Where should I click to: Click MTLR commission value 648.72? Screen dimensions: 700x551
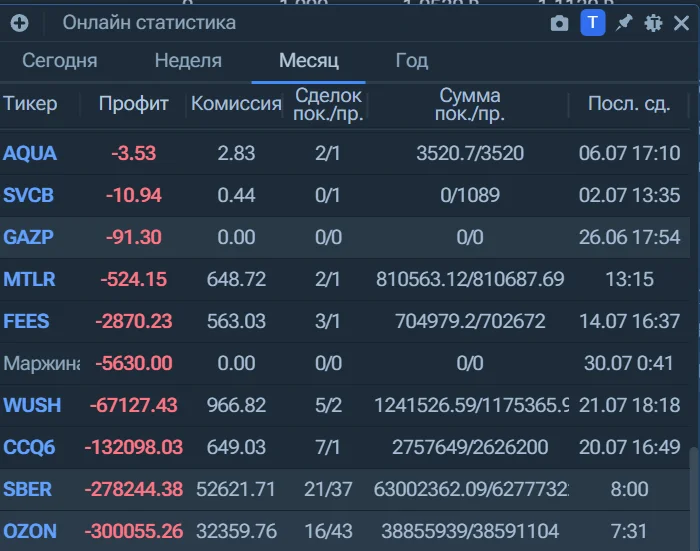[236, 279]
